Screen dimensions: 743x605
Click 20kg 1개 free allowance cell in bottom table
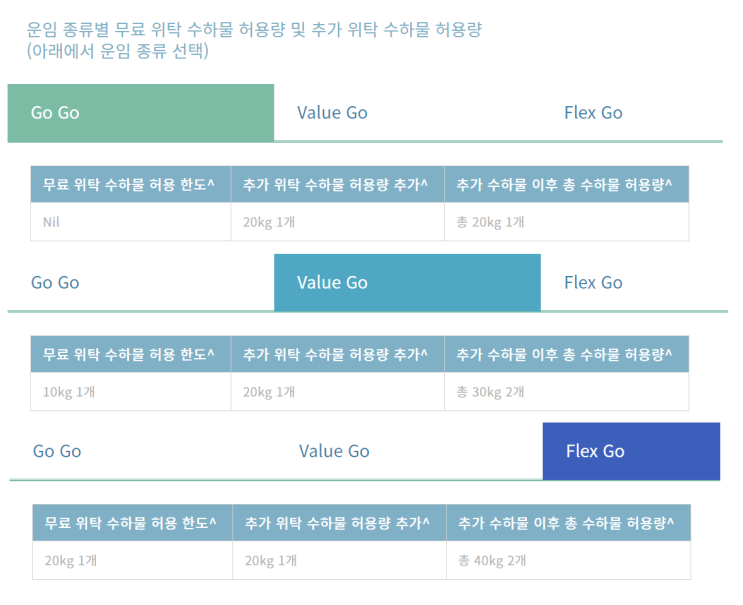coord(71,561)
